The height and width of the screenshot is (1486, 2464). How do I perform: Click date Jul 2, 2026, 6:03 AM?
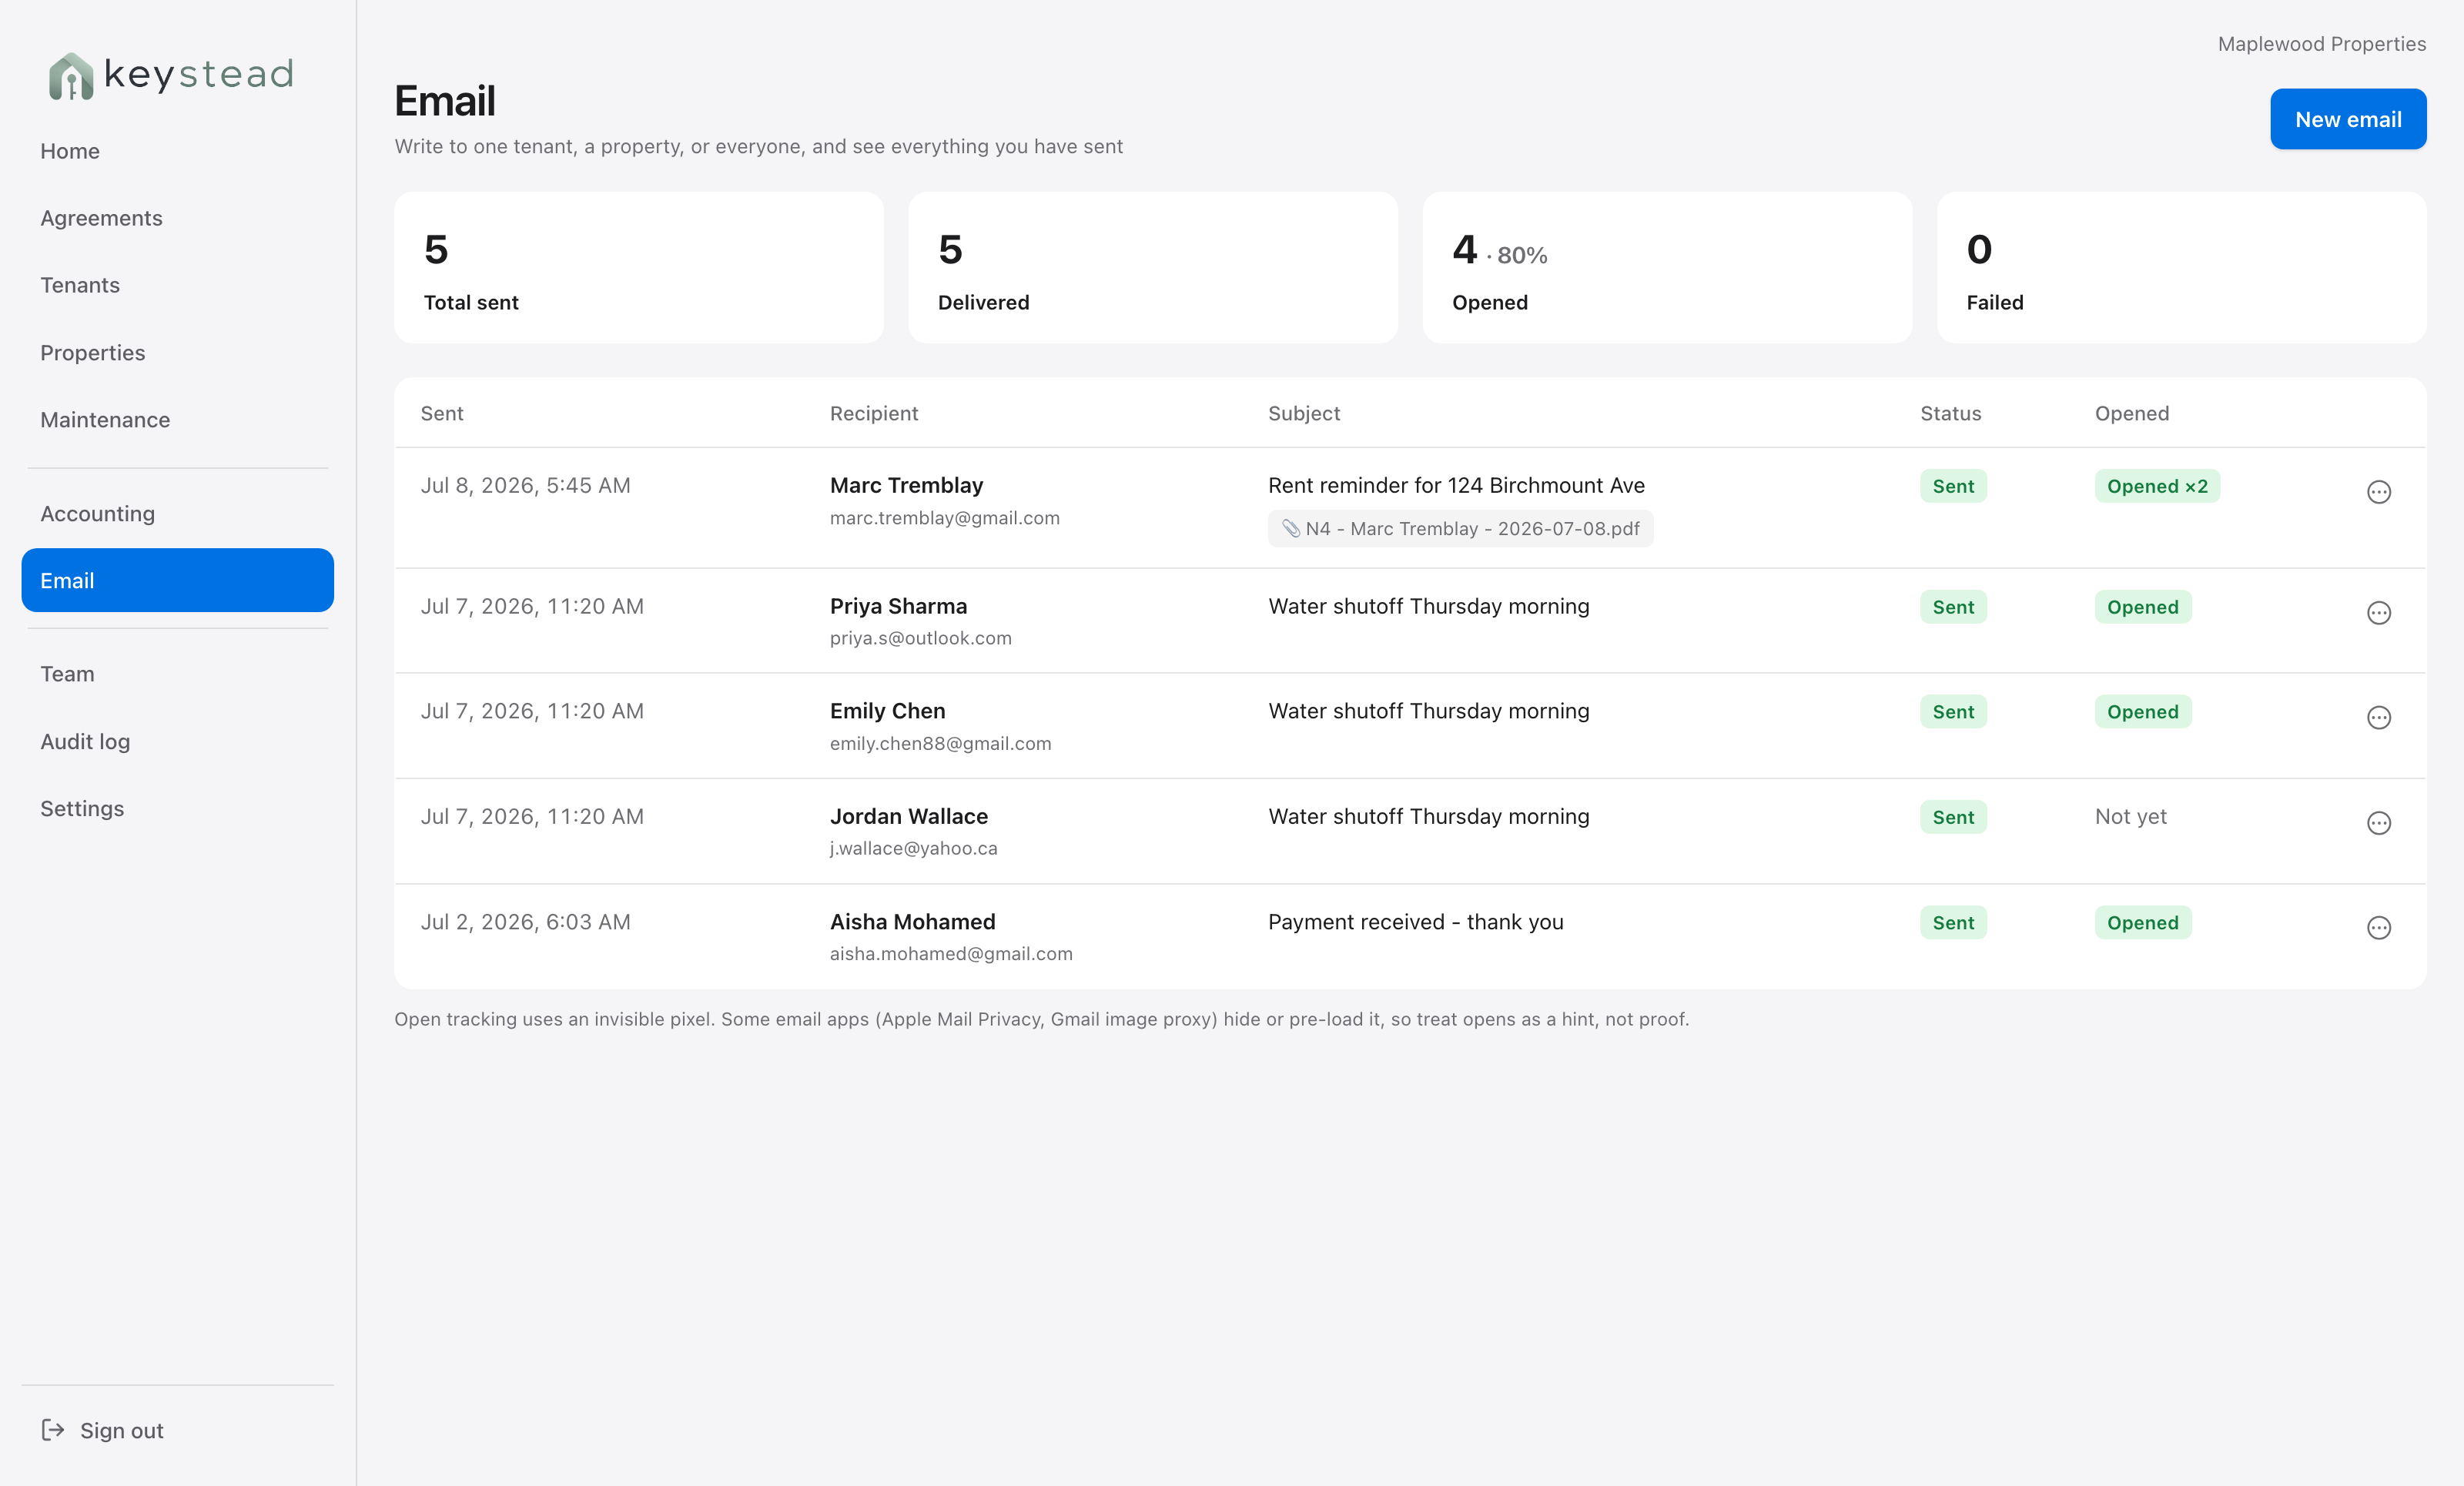pyautogui.click(x=526, y=922)
